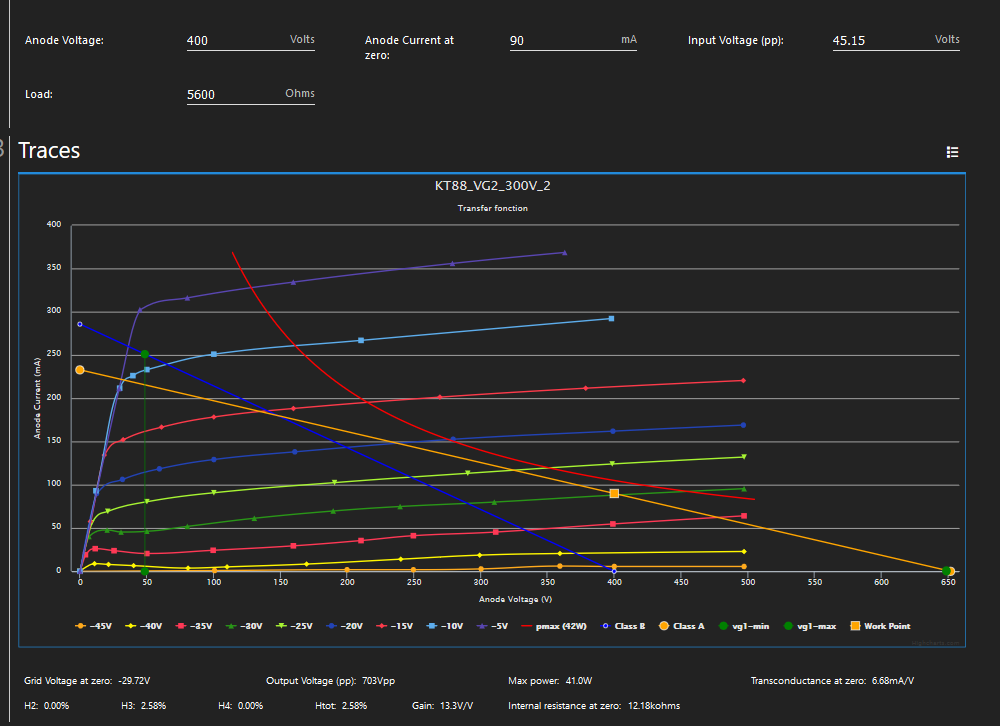Click the orange Work Point square marker on chart

tap(614, 493)
